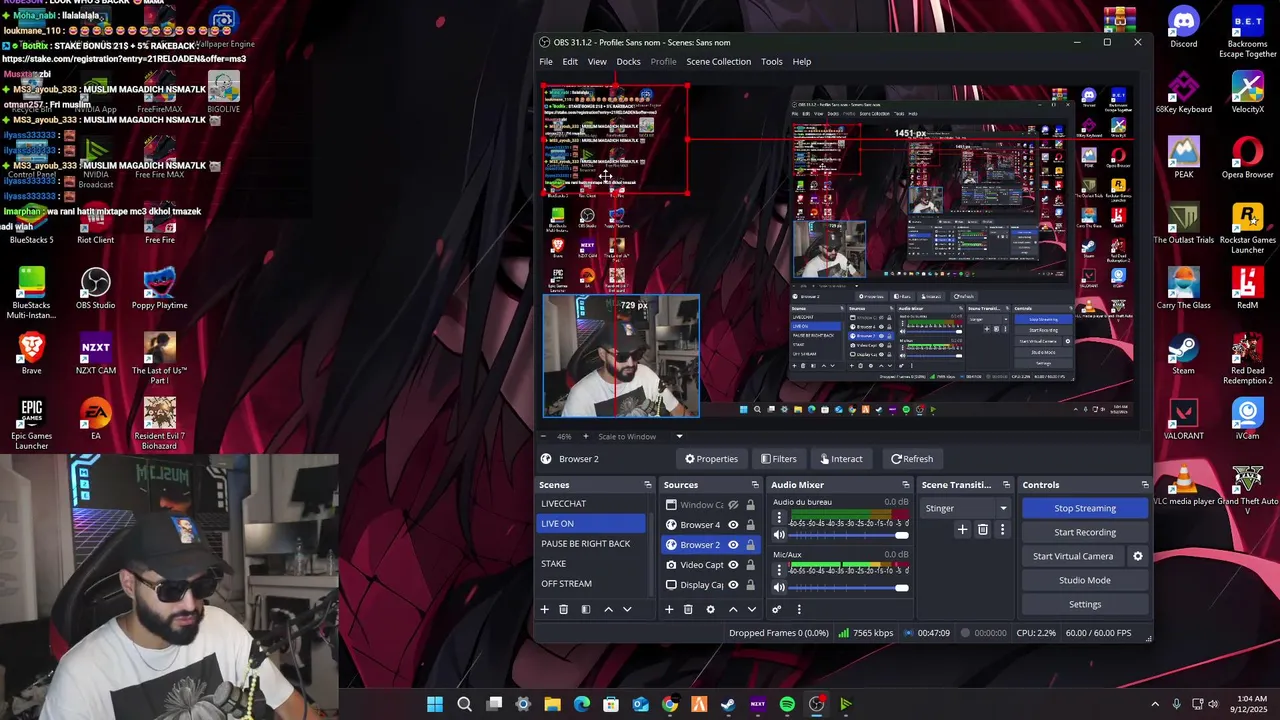Open Mic/Aux three-dot options
Viewport: 1280px width, 720px height.
pyautogui.click(x=779, y=571)
